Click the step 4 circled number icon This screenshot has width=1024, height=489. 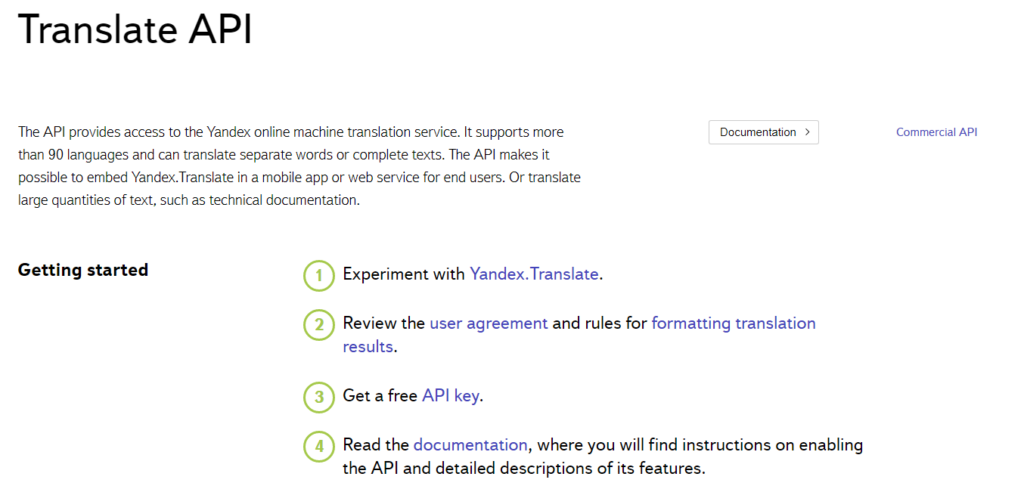[x=319, y=446]
